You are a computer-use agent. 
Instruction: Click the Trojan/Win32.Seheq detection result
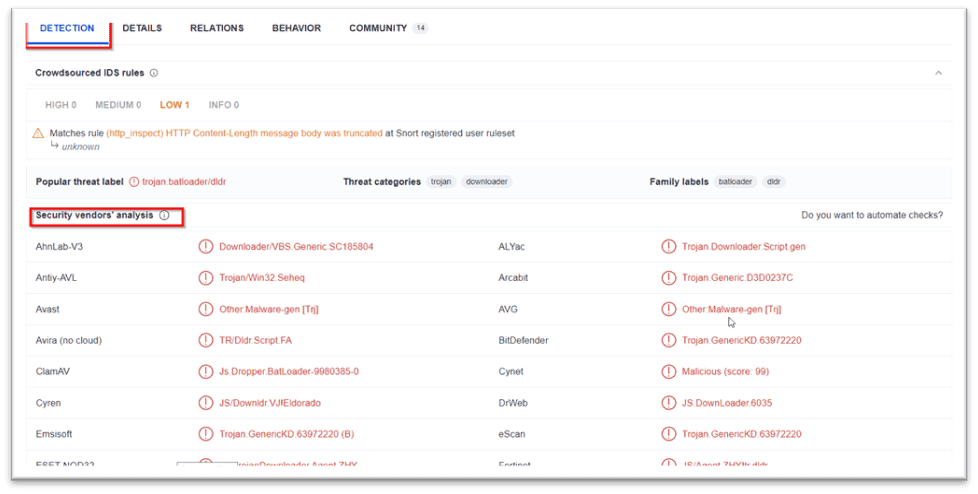click(x=262, y=278)
